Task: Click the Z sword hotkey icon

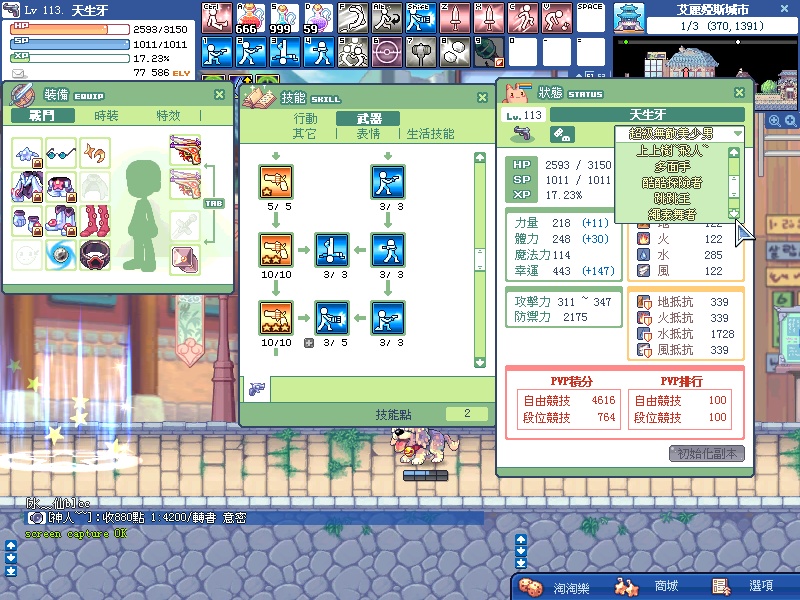Action: 455,18
